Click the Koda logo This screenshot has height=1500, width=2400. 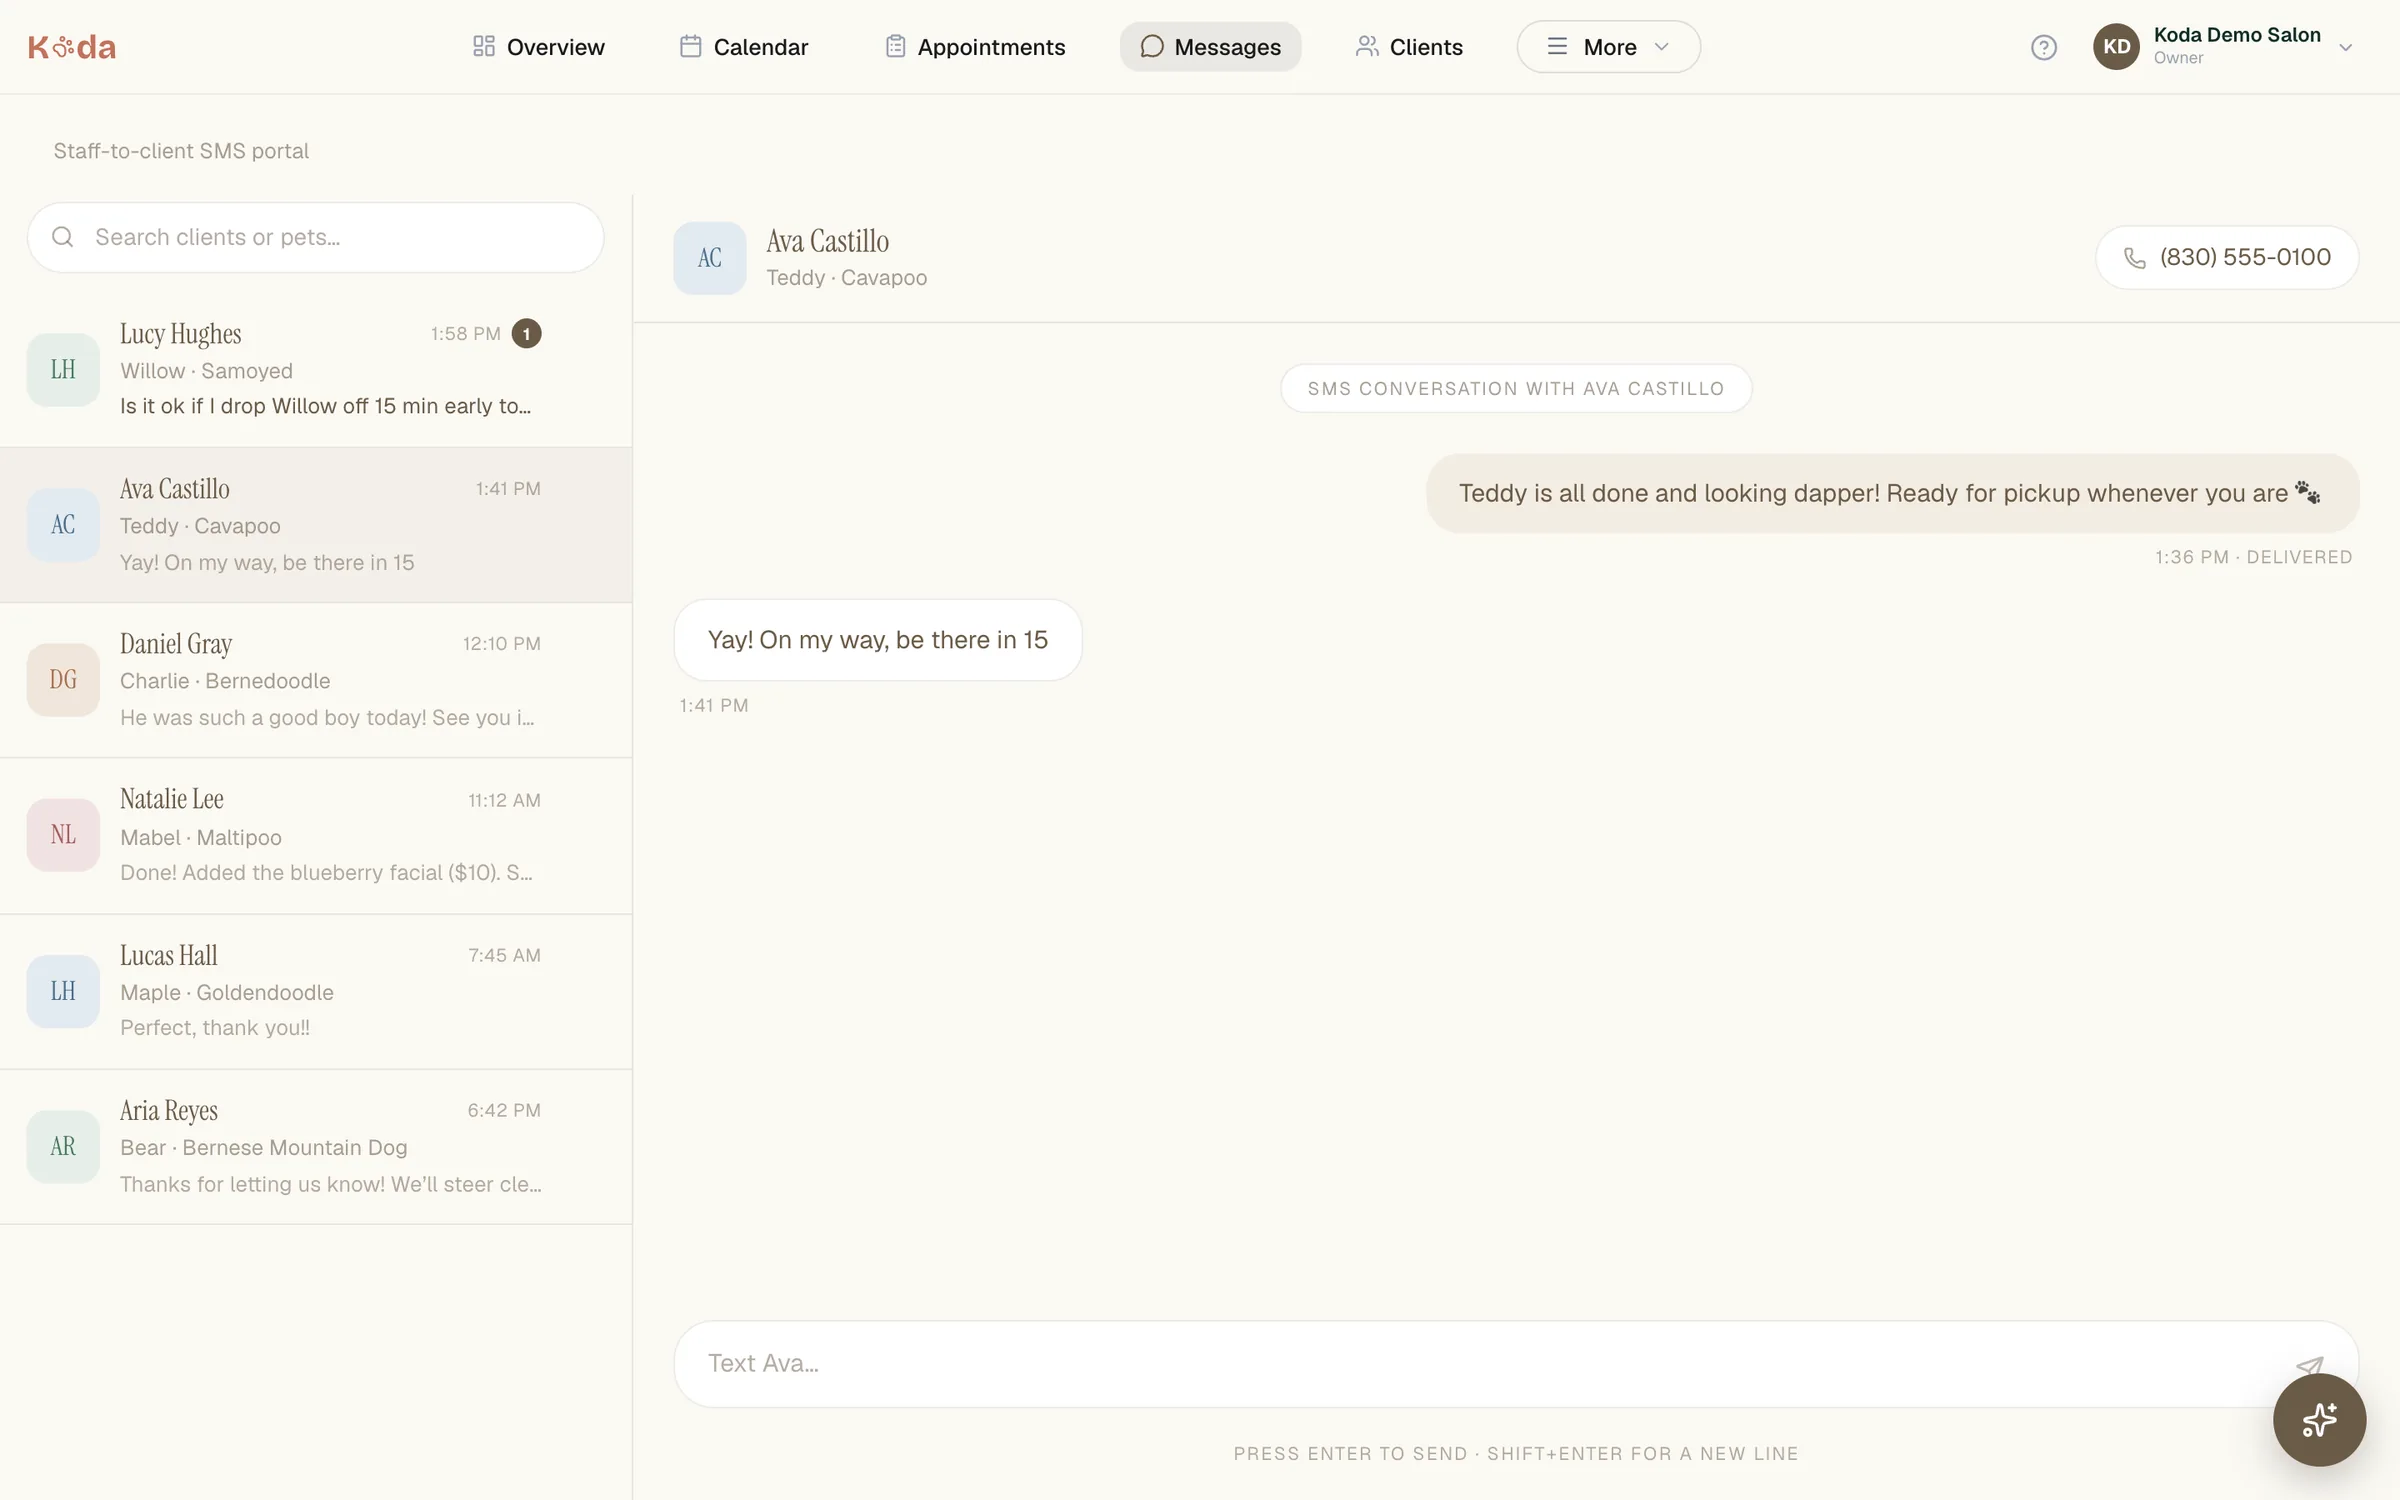click(x=72, y=47)
